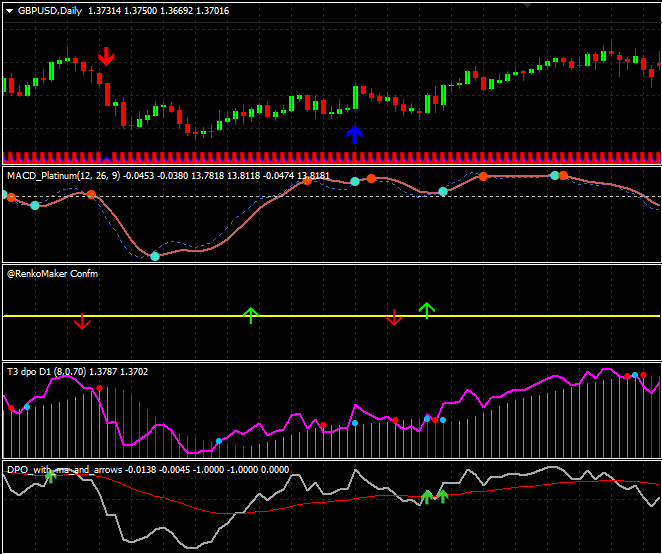
Task: Select the big blue buy arrow on price chart
Action: click(x=355, y=134)
